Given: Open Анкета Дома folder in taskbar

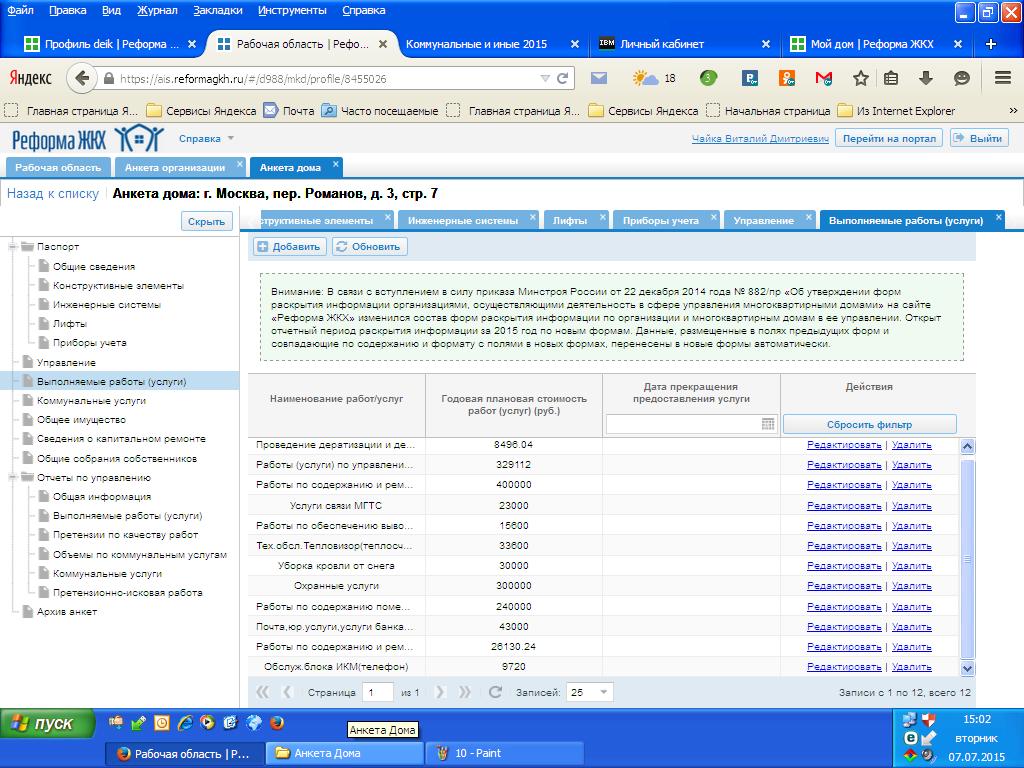Looking at the screenshot, I should (x=345, y=753).
